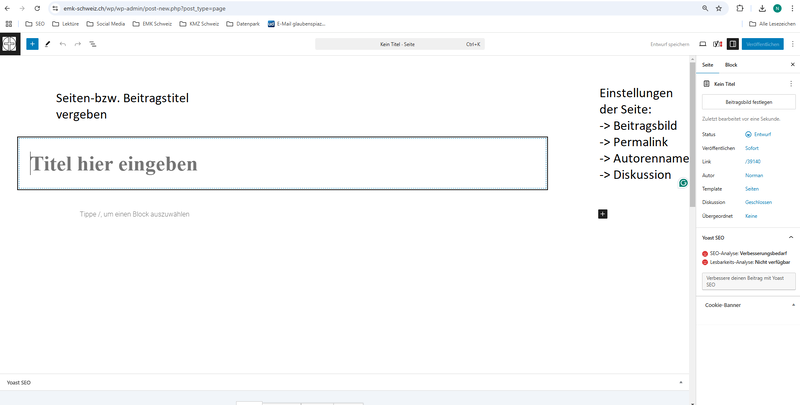Click the black add block plus button
800x405 pixels.
pos(603,214)
